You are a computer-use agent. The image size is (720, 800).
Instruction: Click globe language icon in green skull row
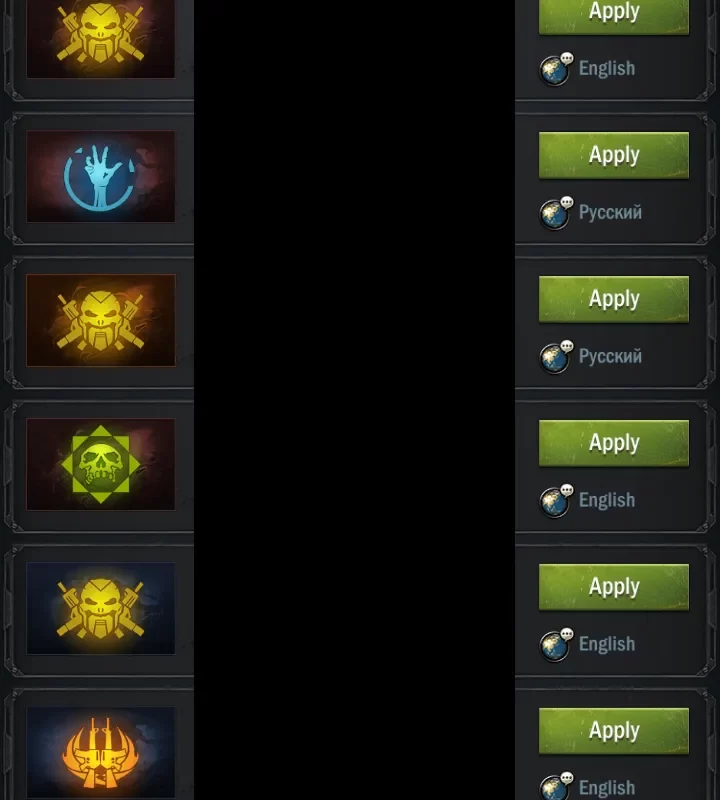click(556, 501)
